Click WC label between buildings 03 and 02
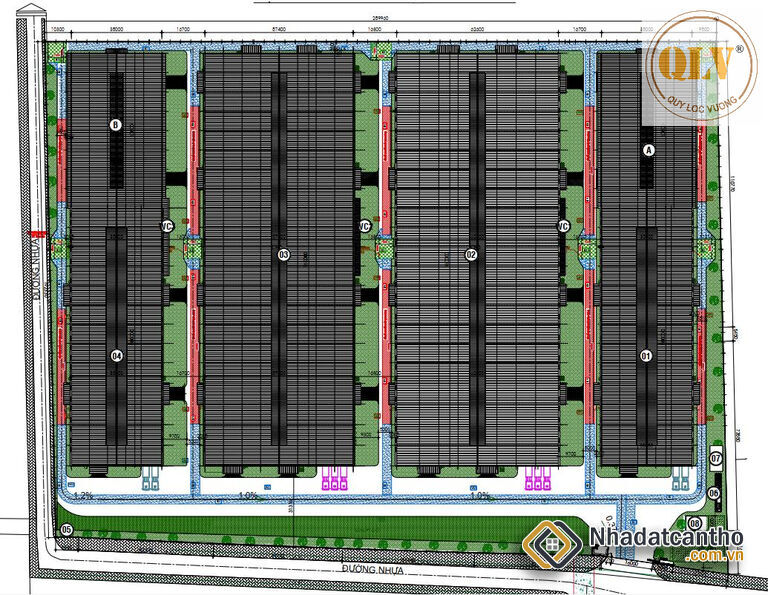 (365, 227)
